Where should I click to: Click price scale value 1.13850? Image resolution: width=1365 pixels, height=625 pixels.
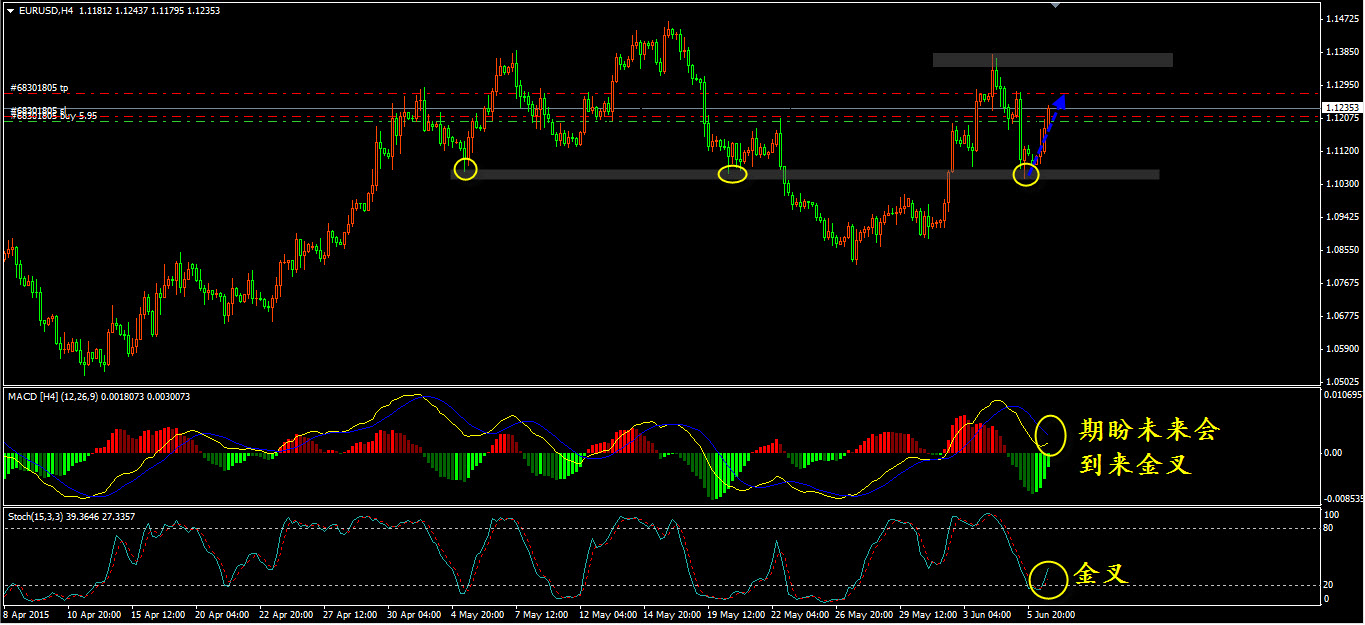(1342, 51)
